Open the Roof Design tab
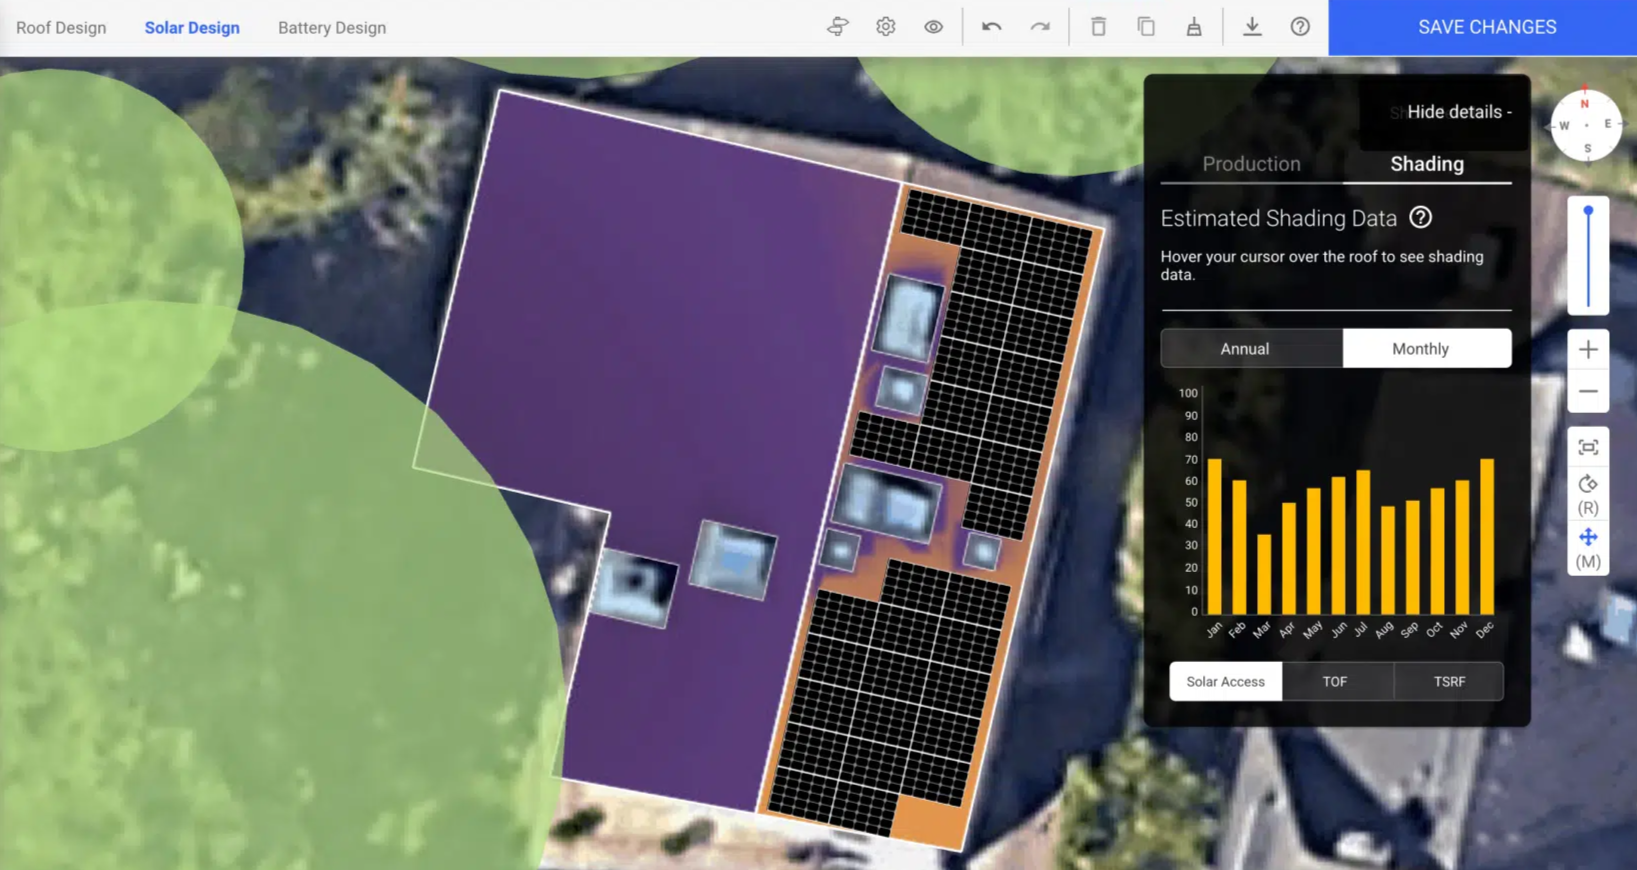Image resolution: width=1637 pixels, height=870 pixels. pos(61,28)
